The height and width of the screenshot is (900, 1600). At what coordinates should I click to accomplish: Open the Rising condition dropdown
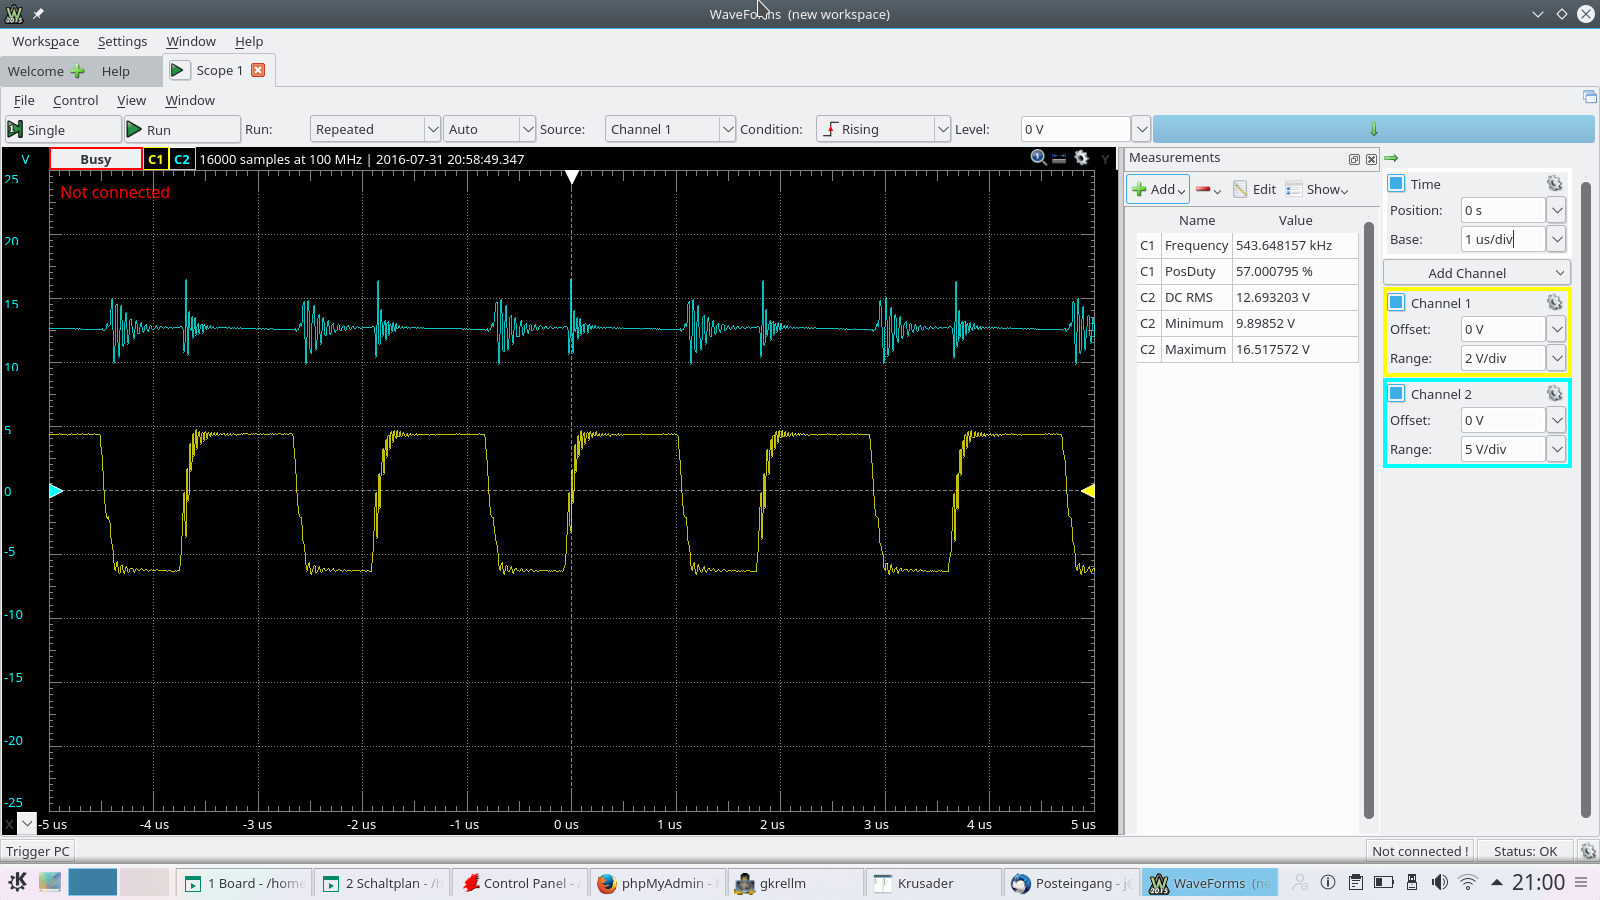[x=883, y=129]
